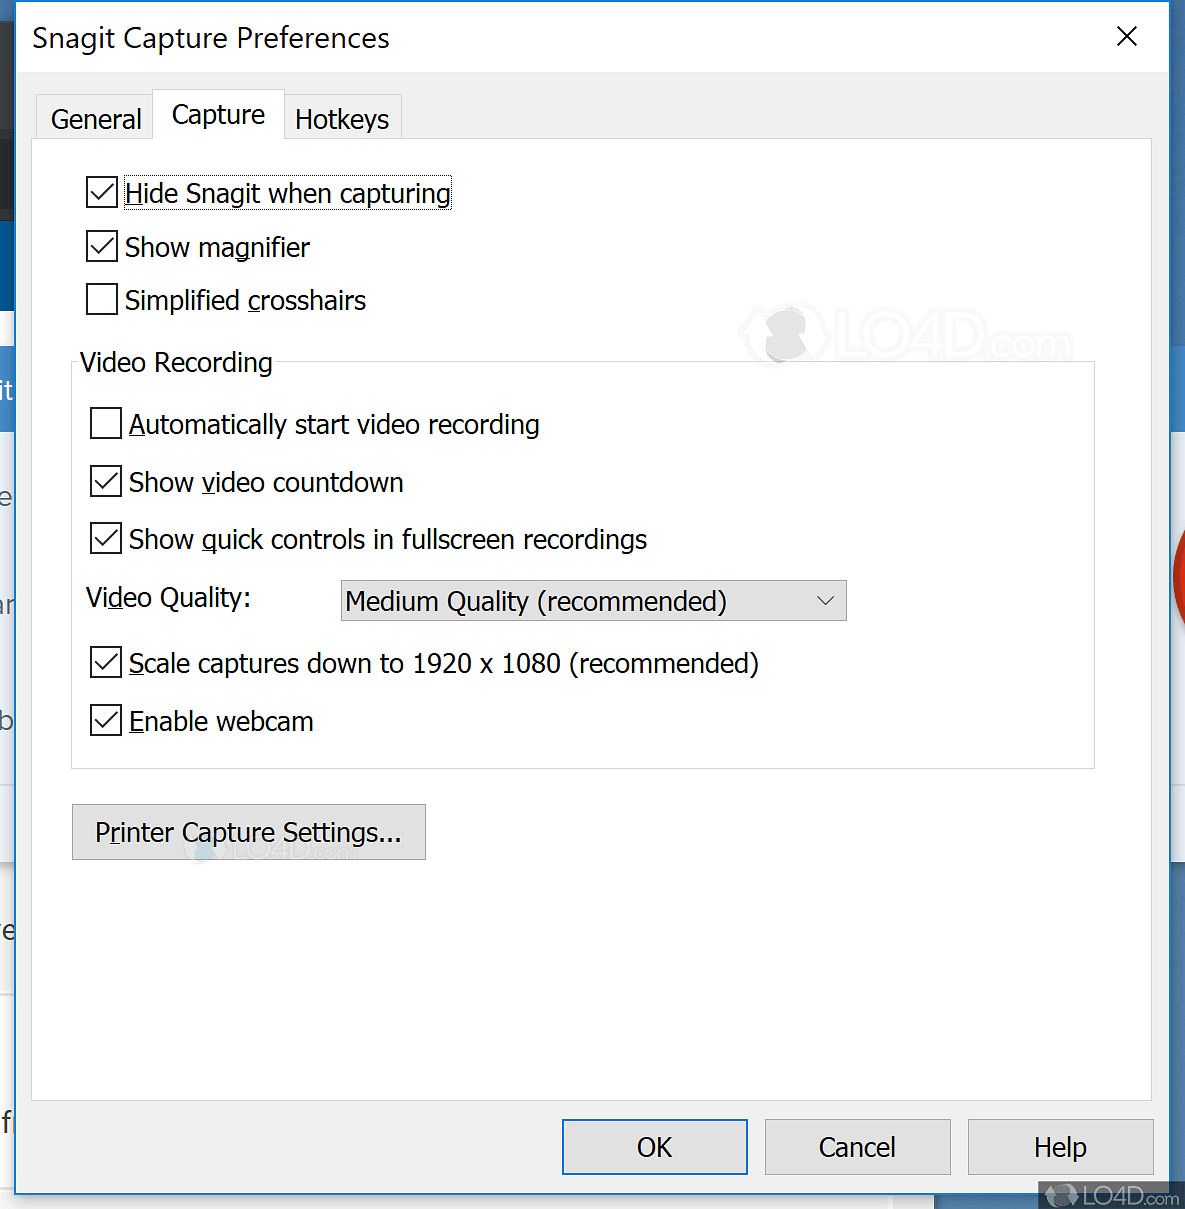Switch to the General tab
This screenshot has width=1185, height=1209.
95,118
